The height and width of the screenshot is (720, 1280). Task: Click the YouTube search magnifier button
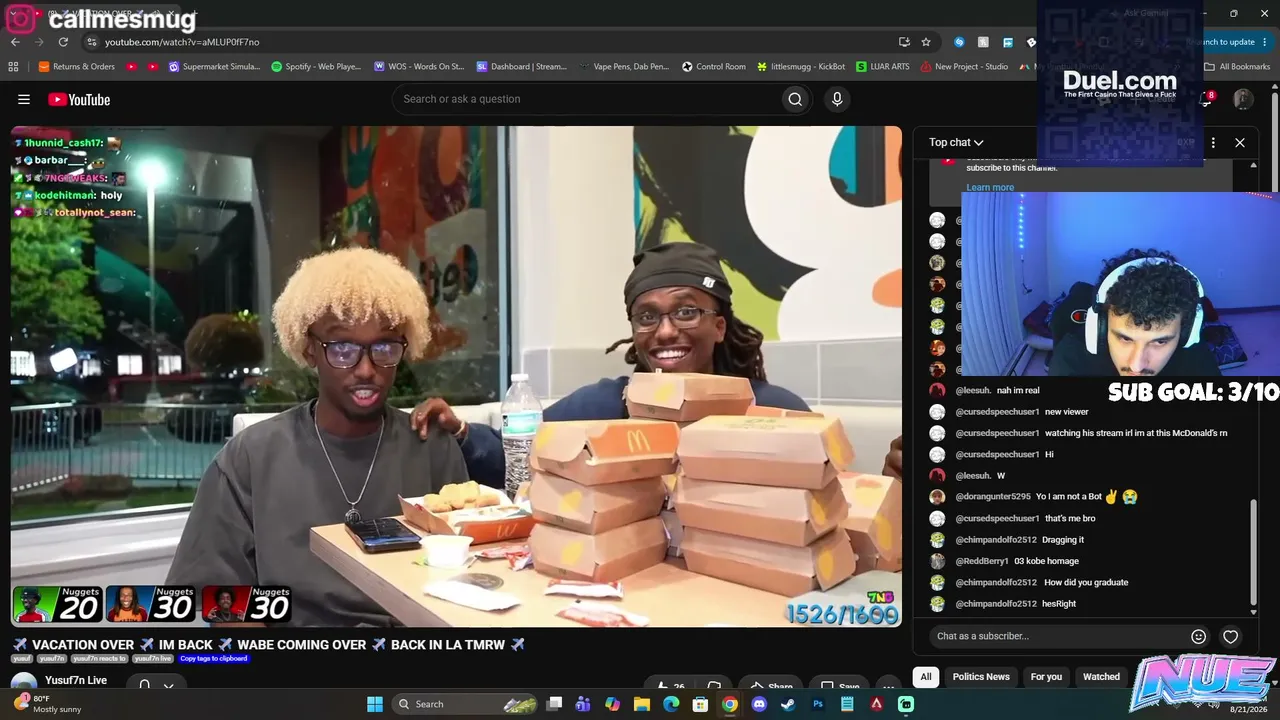(x=795, y=99)
